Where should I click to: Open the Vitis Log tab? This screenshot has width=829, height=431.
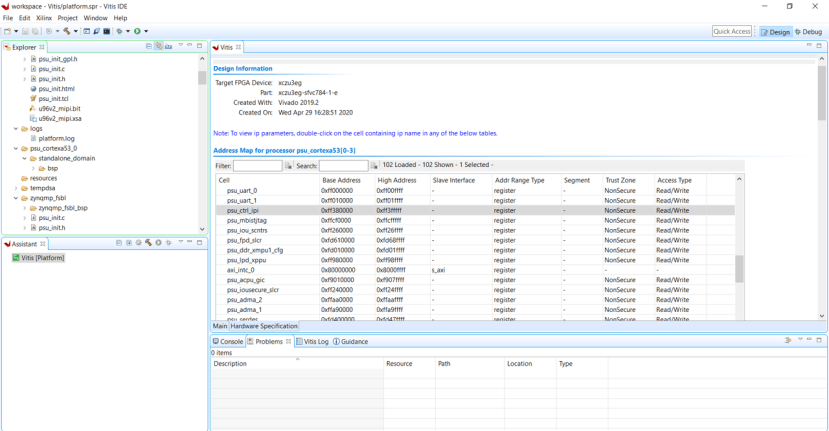[312, 342]
